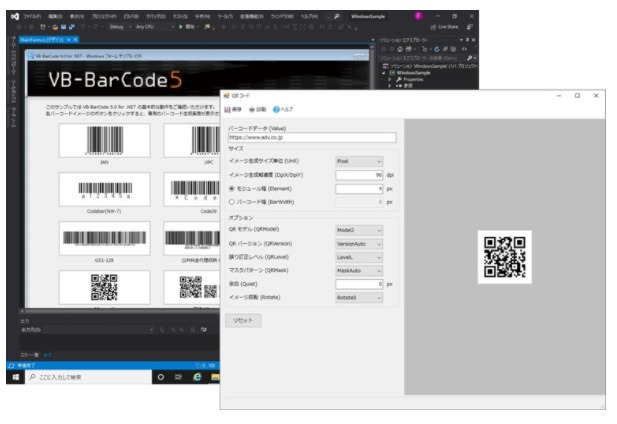Image resolution: width=617 pixels, height=424 pixels.
Task: Open ヘルプ (Help) in the QR window toolbar
Action: (x=283, y=110)
